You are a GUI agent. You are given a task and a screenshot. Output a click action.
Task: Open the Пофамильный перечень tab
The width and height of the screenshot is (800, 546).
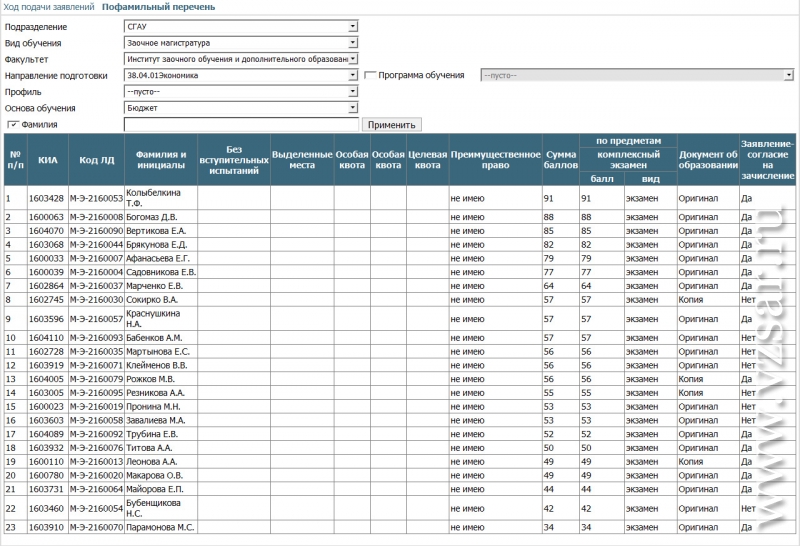[x=159, y=7]
